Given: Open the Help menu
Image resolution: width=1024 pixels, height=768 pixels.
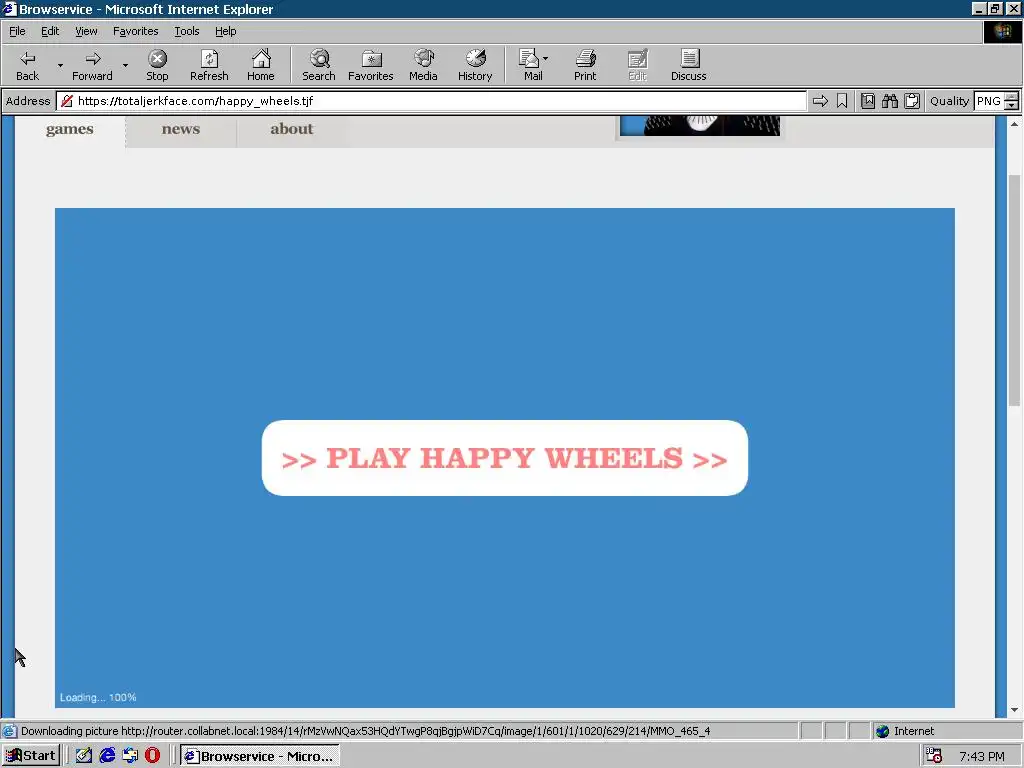Looking at the screenshot, I should [225, 31].
